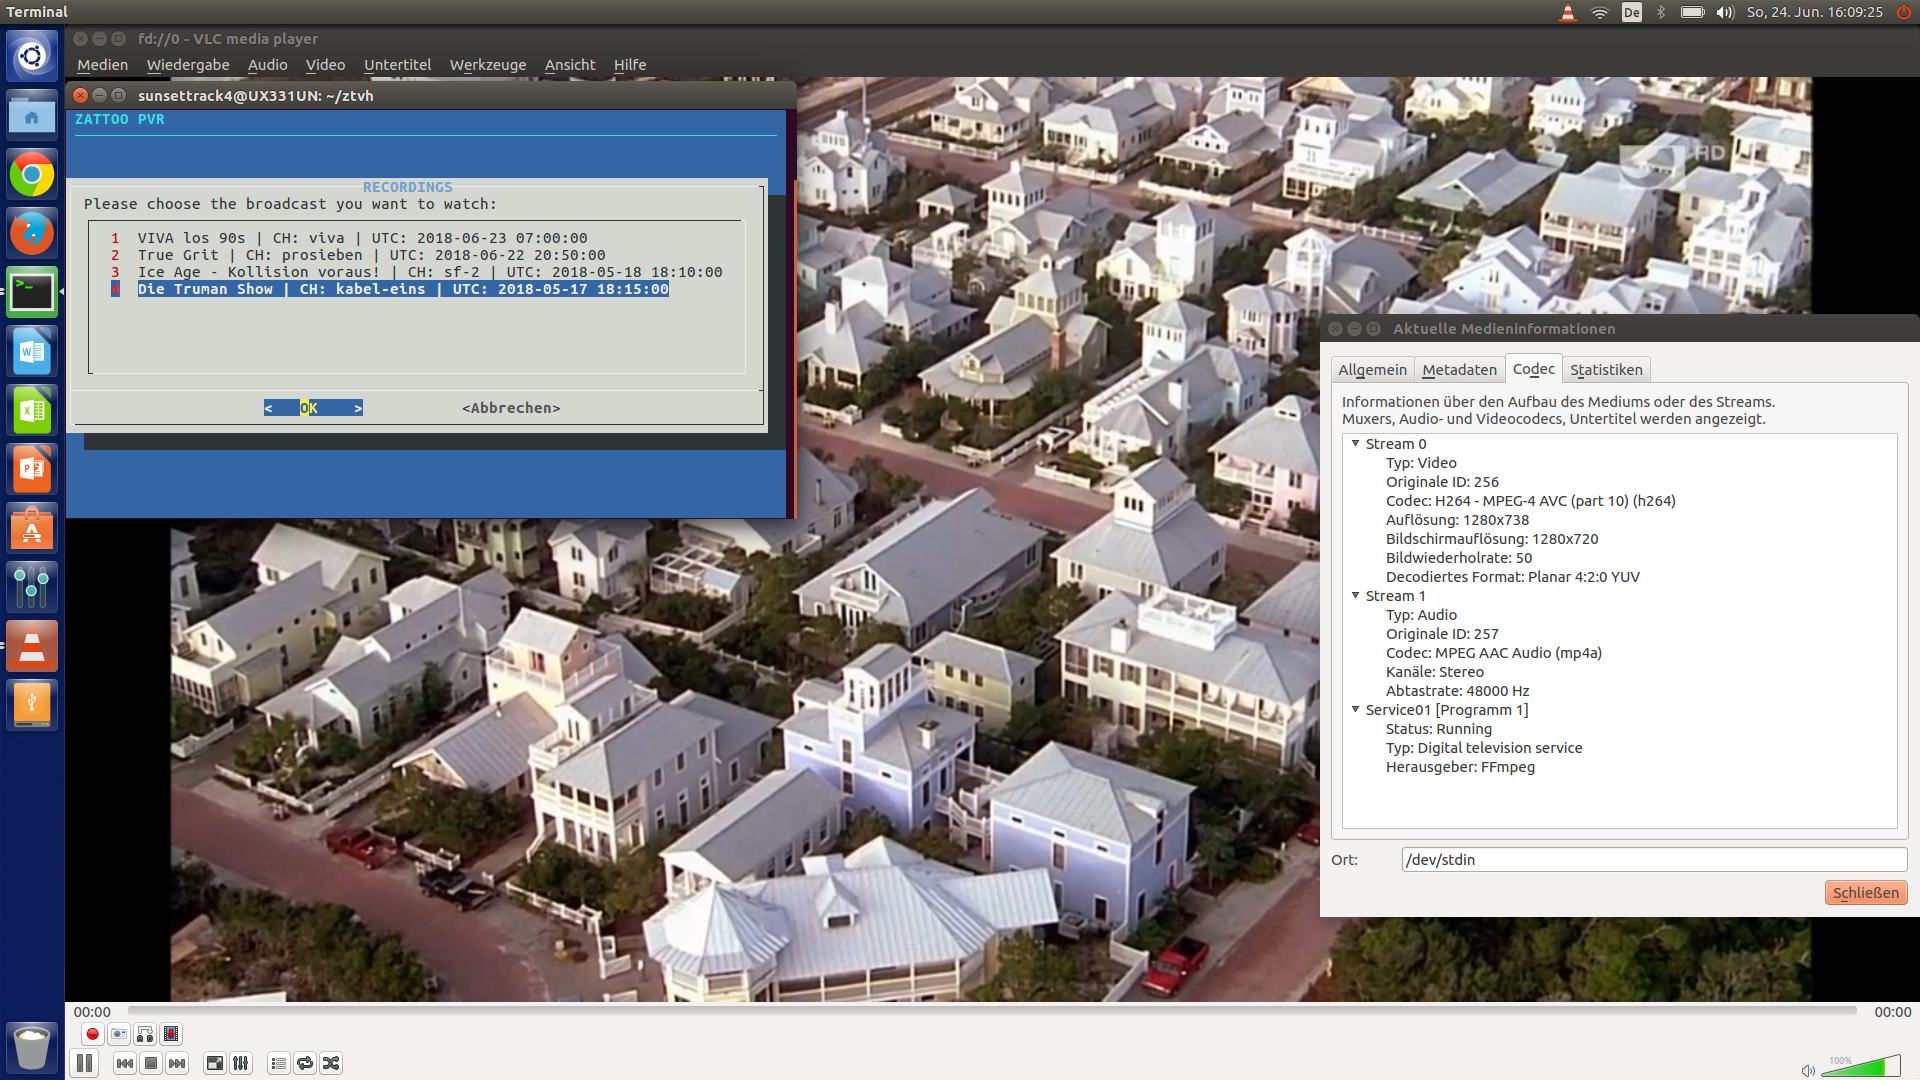Click the red Record button in VLC
The image size is (1920, 1080).
[x=93, y=1034]
